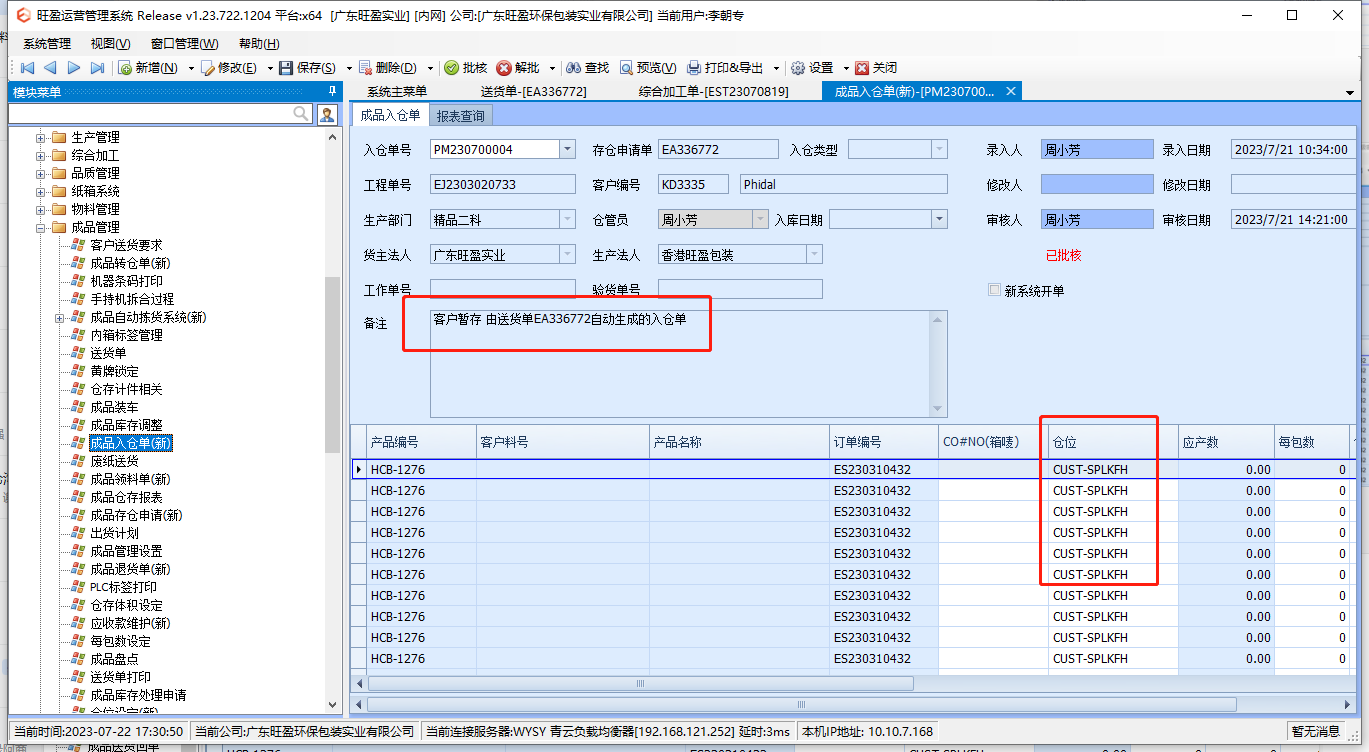
Task: Open the 生产法人 香港旺盈包装 dropdown
Action: pos(815,254)
